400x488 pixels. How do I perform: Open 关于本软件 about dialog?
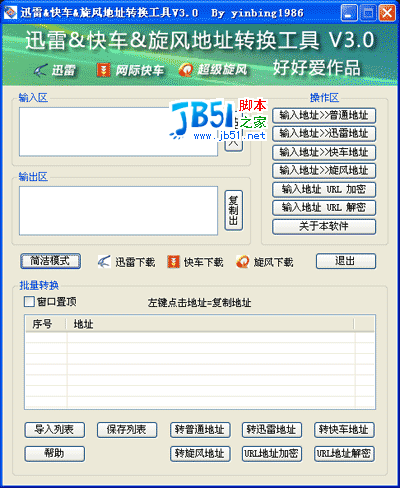(324, 226)
